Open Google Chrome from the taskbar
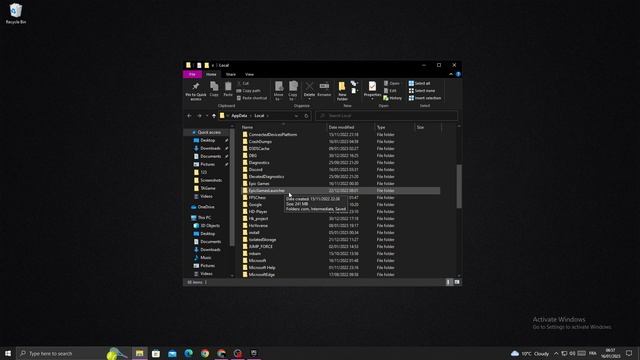This screenshot has height=360, width=640. (x=205, y=353)
